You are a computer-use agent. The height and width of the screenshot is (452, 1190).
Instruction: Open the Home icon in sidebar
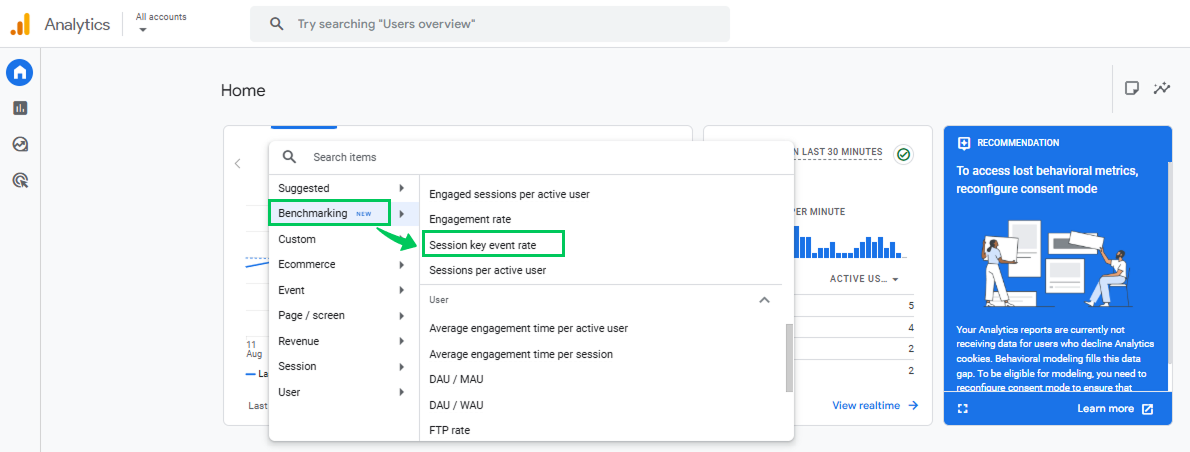pos(20,73)
